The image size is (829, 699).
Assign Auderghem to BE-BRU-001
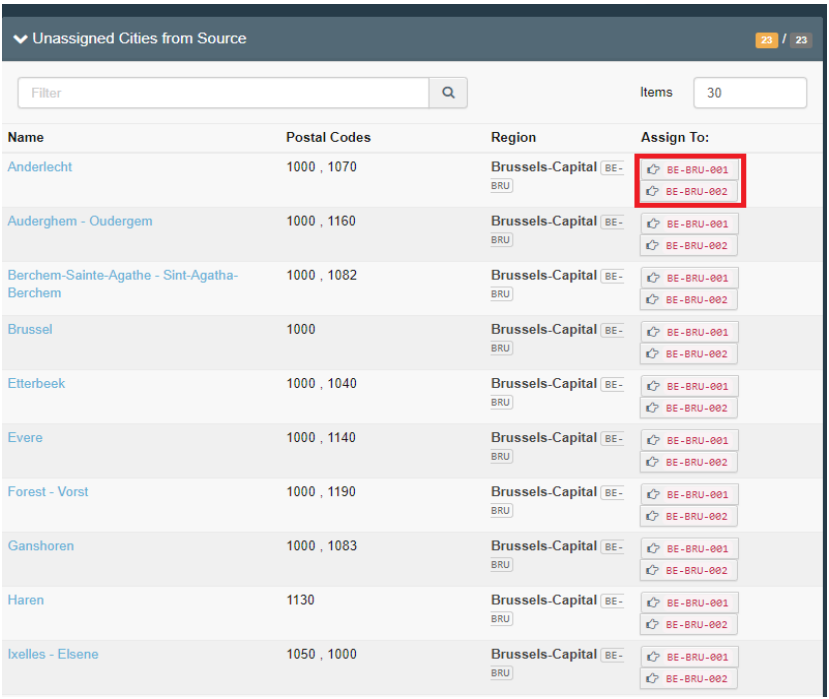pos(689,224)
